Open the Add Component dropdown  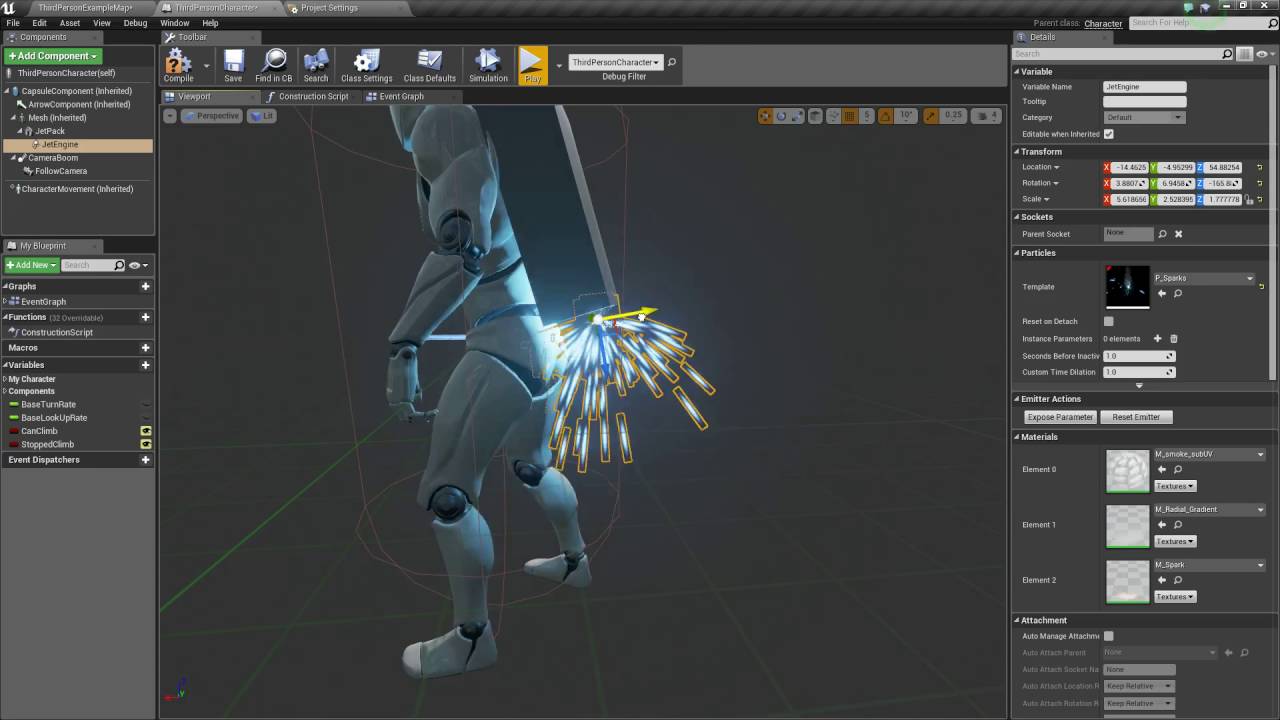53,56
